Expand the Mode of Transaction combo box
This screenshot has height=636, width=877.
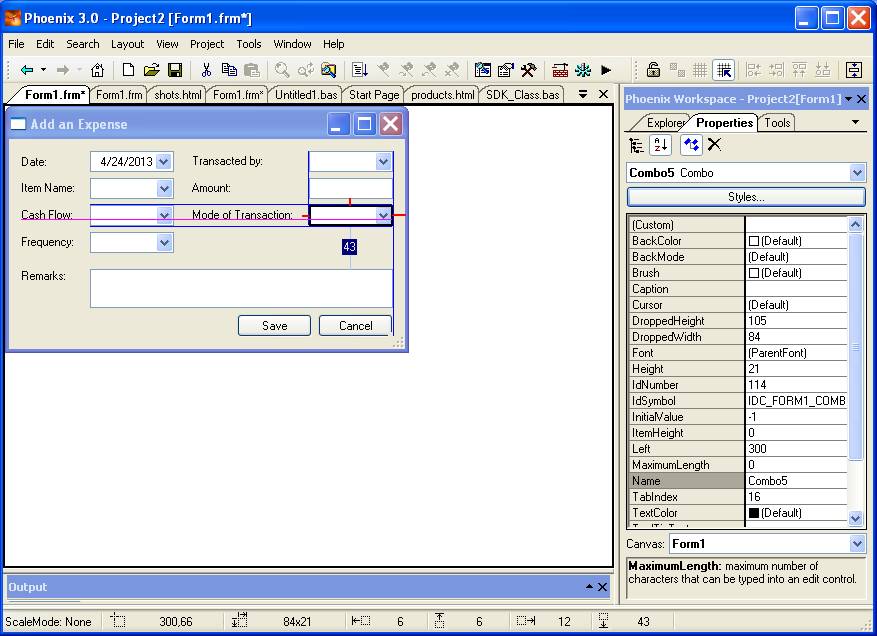coord(383,215)
